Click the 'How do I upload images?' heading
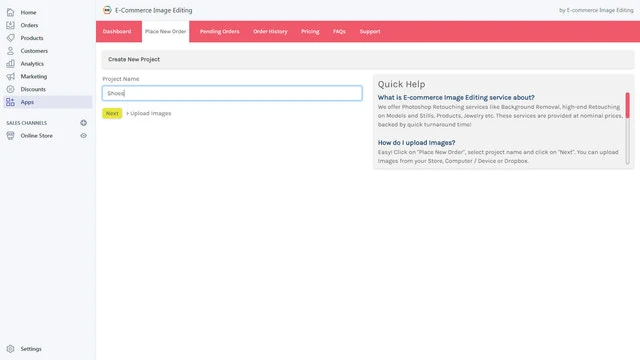The height and width of the screenshot is (360, 640). pos(416,142)
